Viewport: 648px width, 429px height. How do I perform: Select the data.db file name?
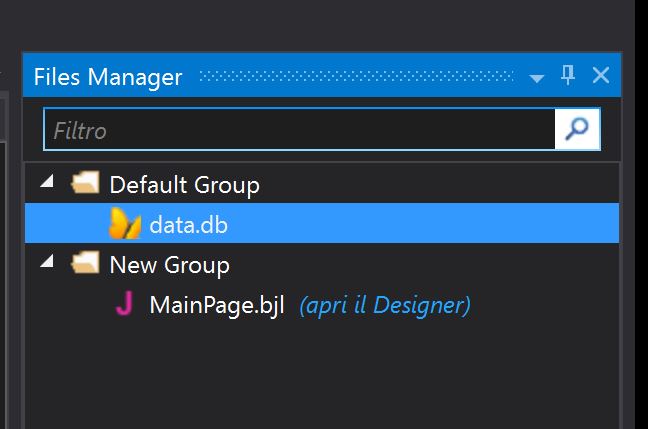188,225
